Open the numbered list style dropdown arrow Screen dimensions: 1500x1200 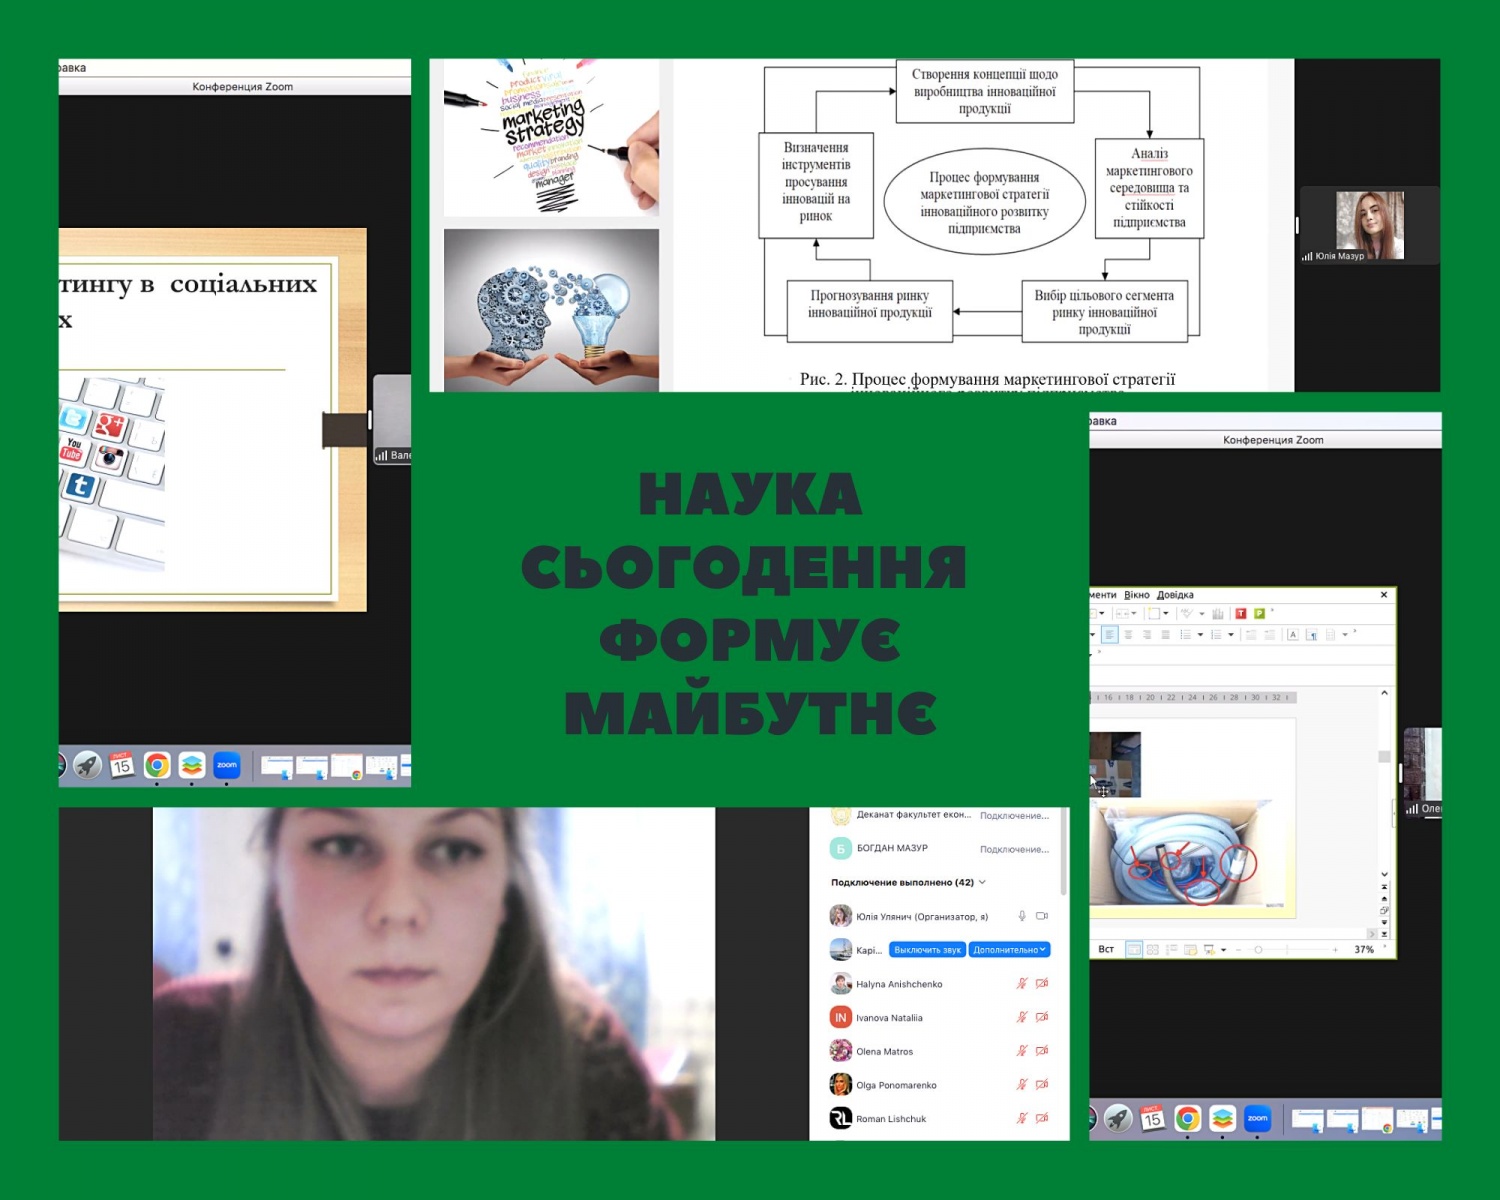coord(1231,635)
